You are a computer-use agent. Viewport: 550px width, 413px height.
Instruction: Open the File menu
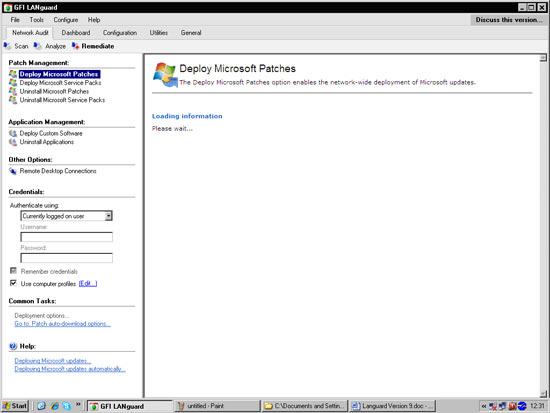click(x=15, y=20)
